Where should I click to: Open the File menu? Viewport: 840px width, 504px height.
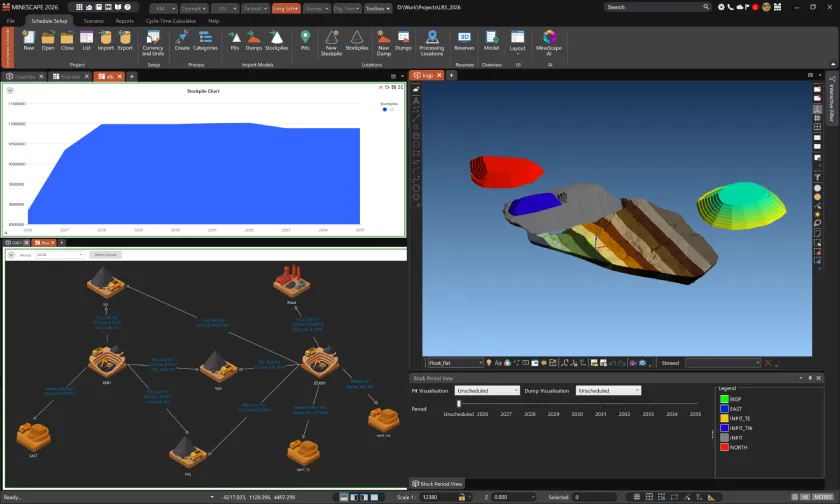click(11, 21)
